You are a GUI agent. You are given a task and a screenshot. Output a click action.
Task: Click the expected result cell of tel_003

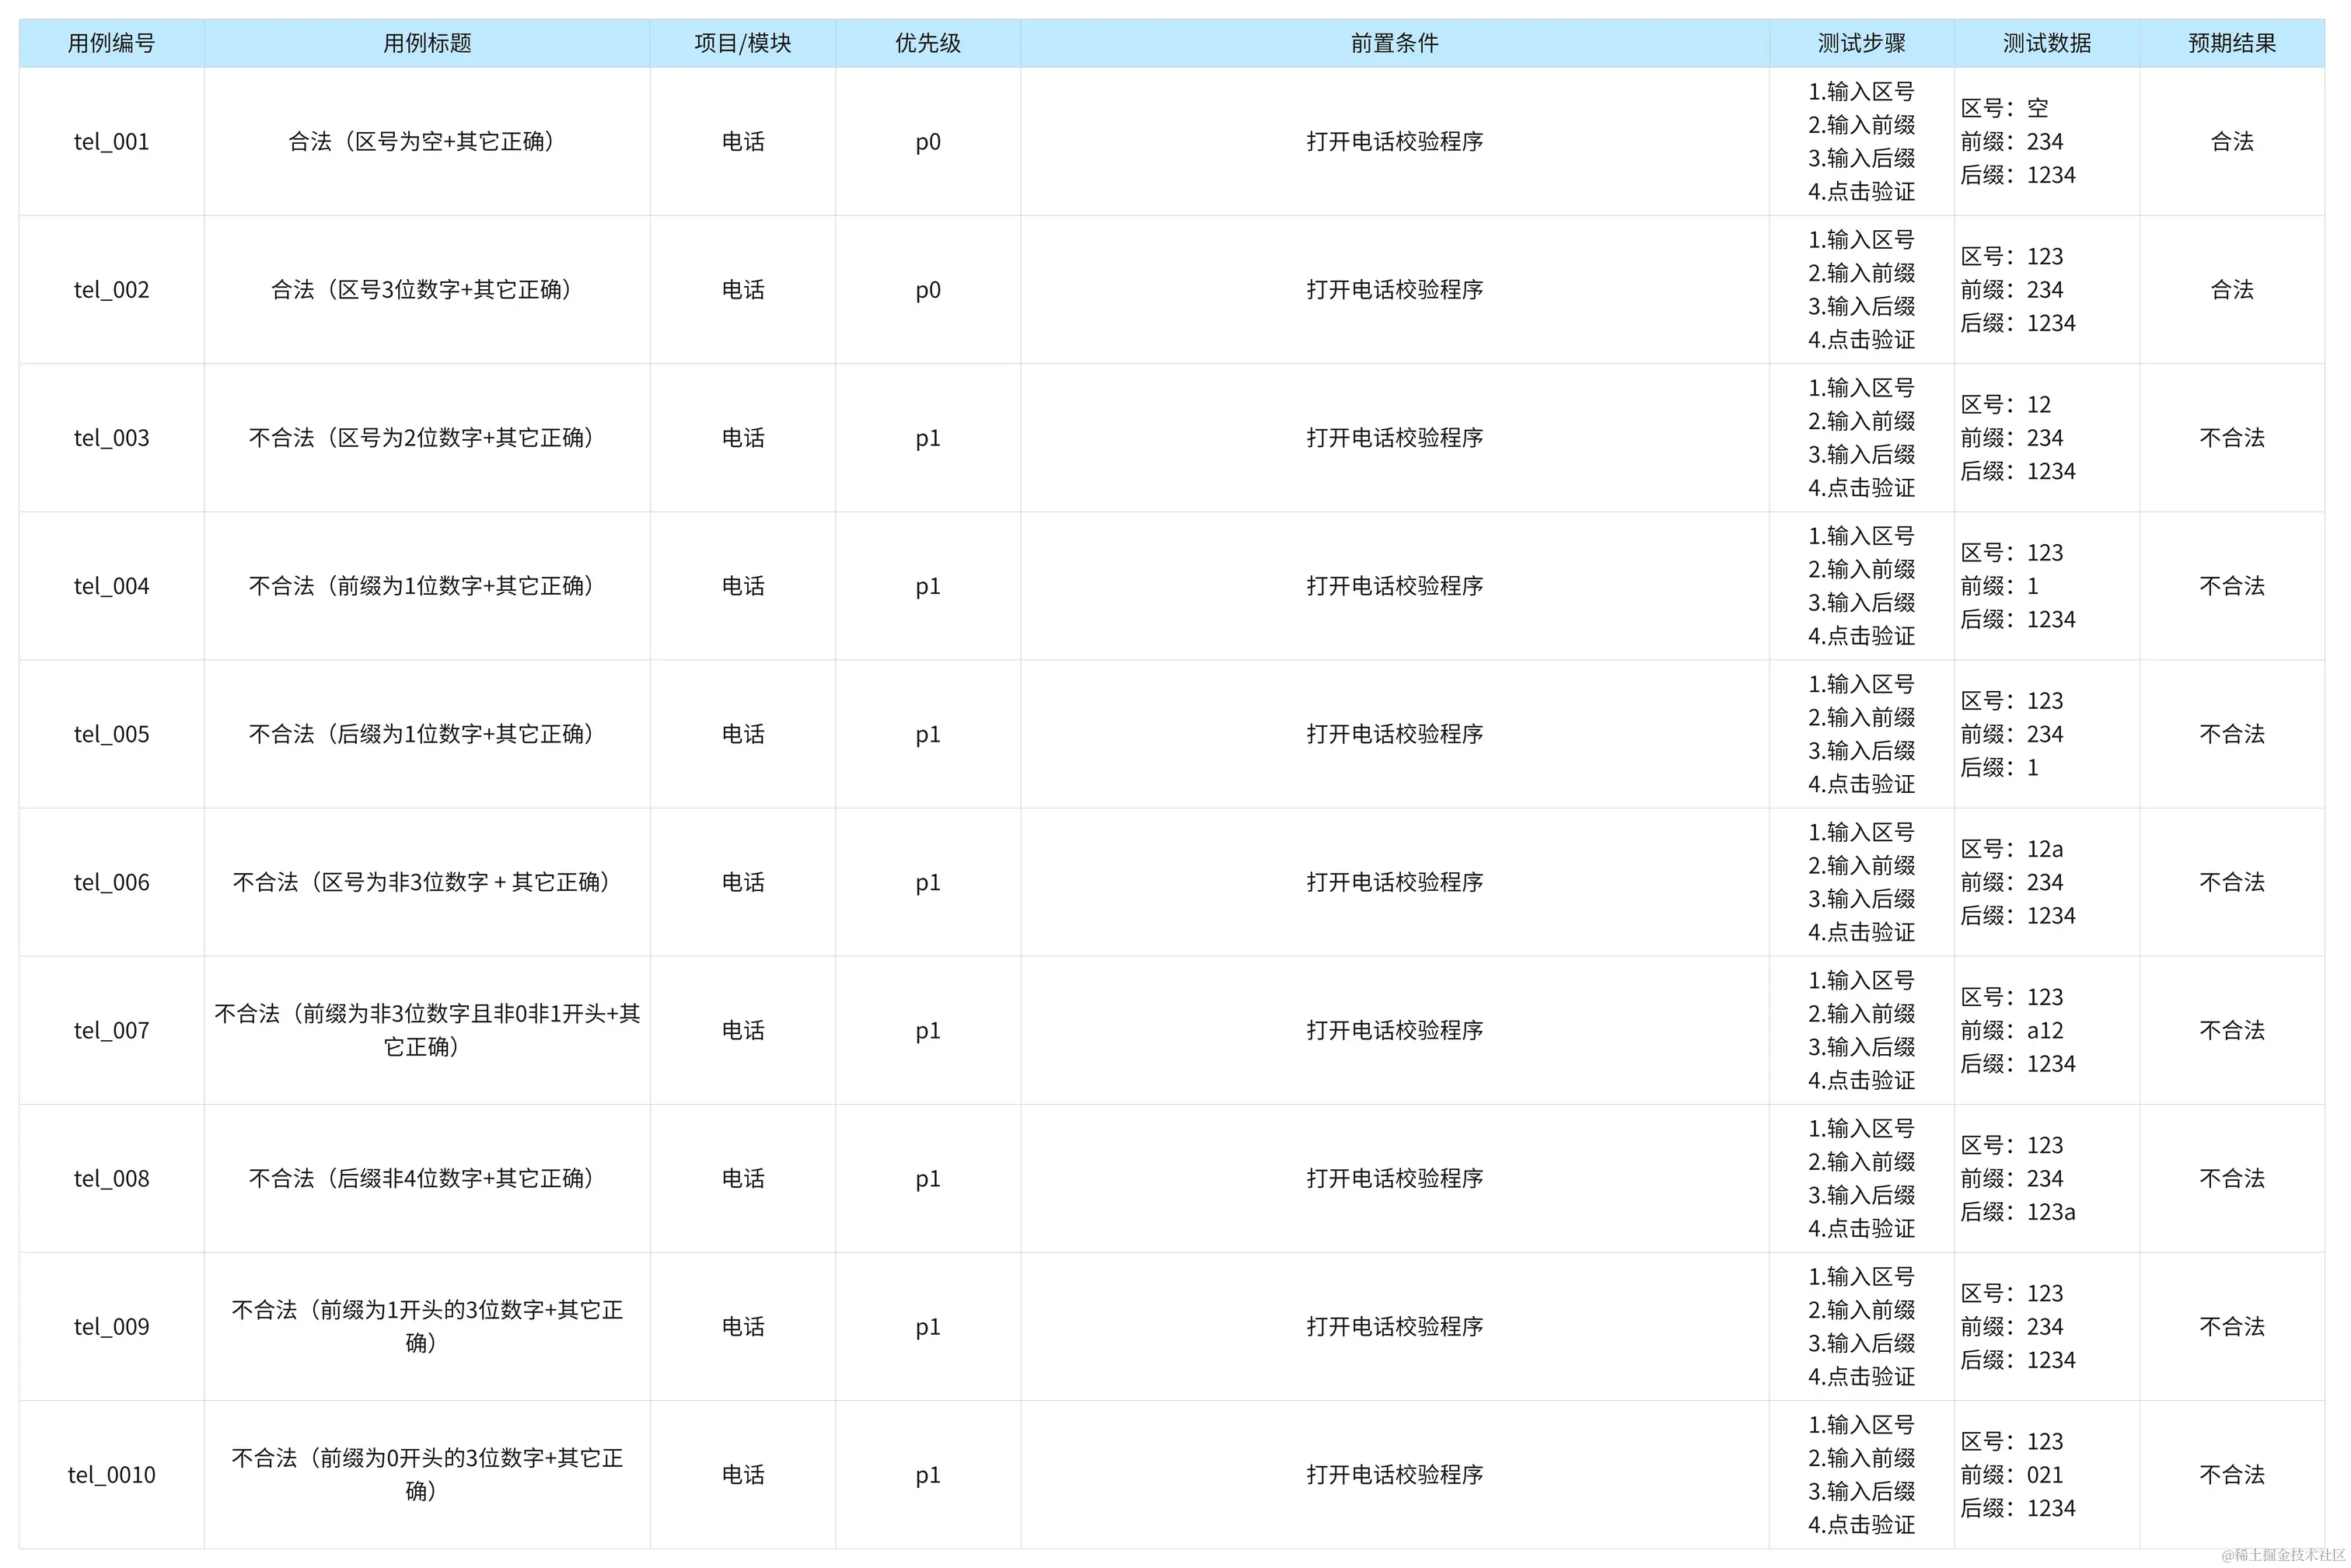(2231, 438)
